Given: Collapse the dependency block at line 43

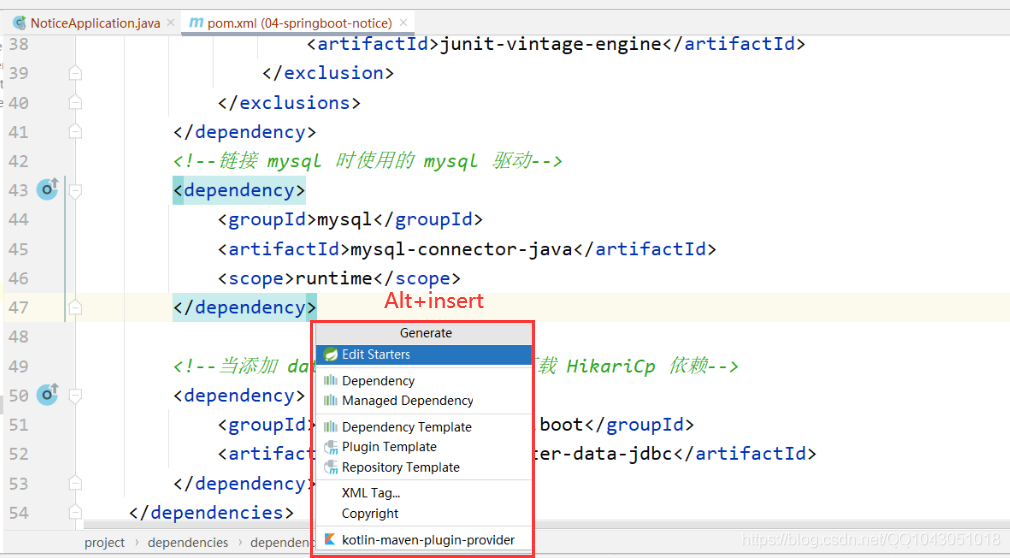Looking at the screenshot, I should pos(75,191).
